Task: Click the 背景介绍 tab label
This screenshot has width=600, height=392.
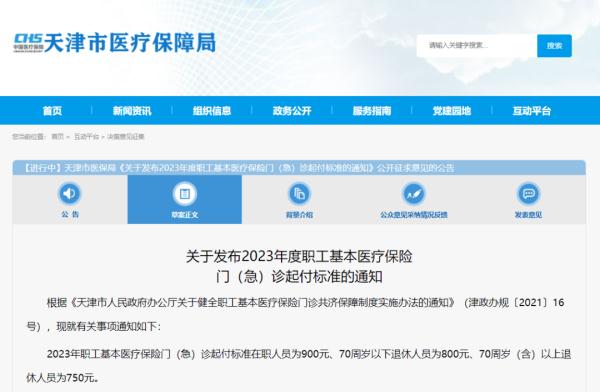Action: pyautogui.click(x=299, y=215)
